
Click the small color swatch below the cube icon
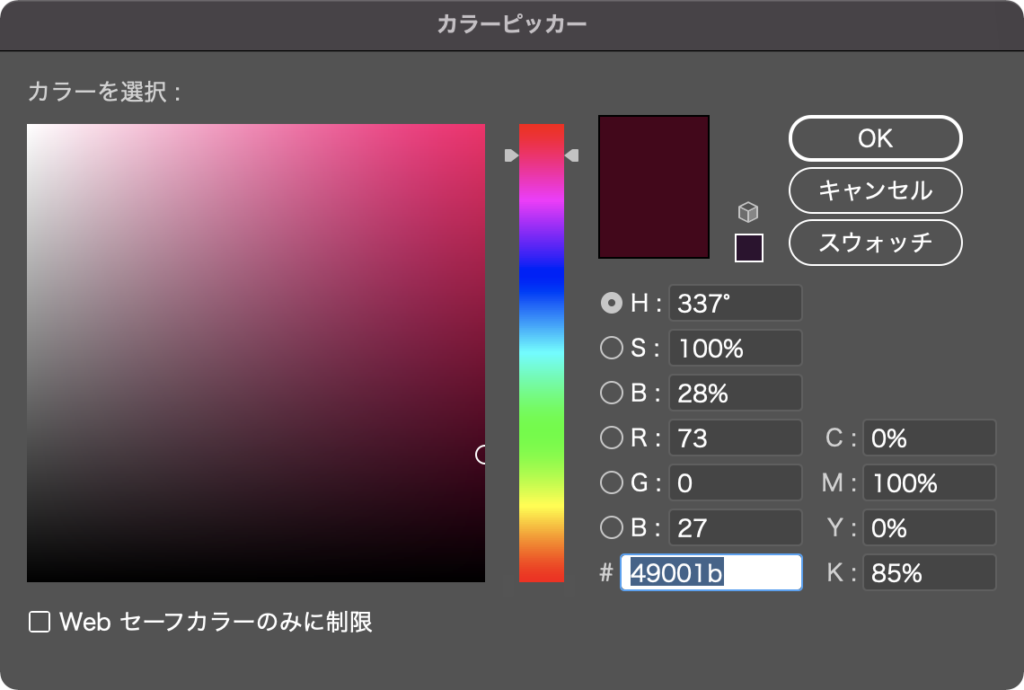pyautogui.click(x=748, y=247)
